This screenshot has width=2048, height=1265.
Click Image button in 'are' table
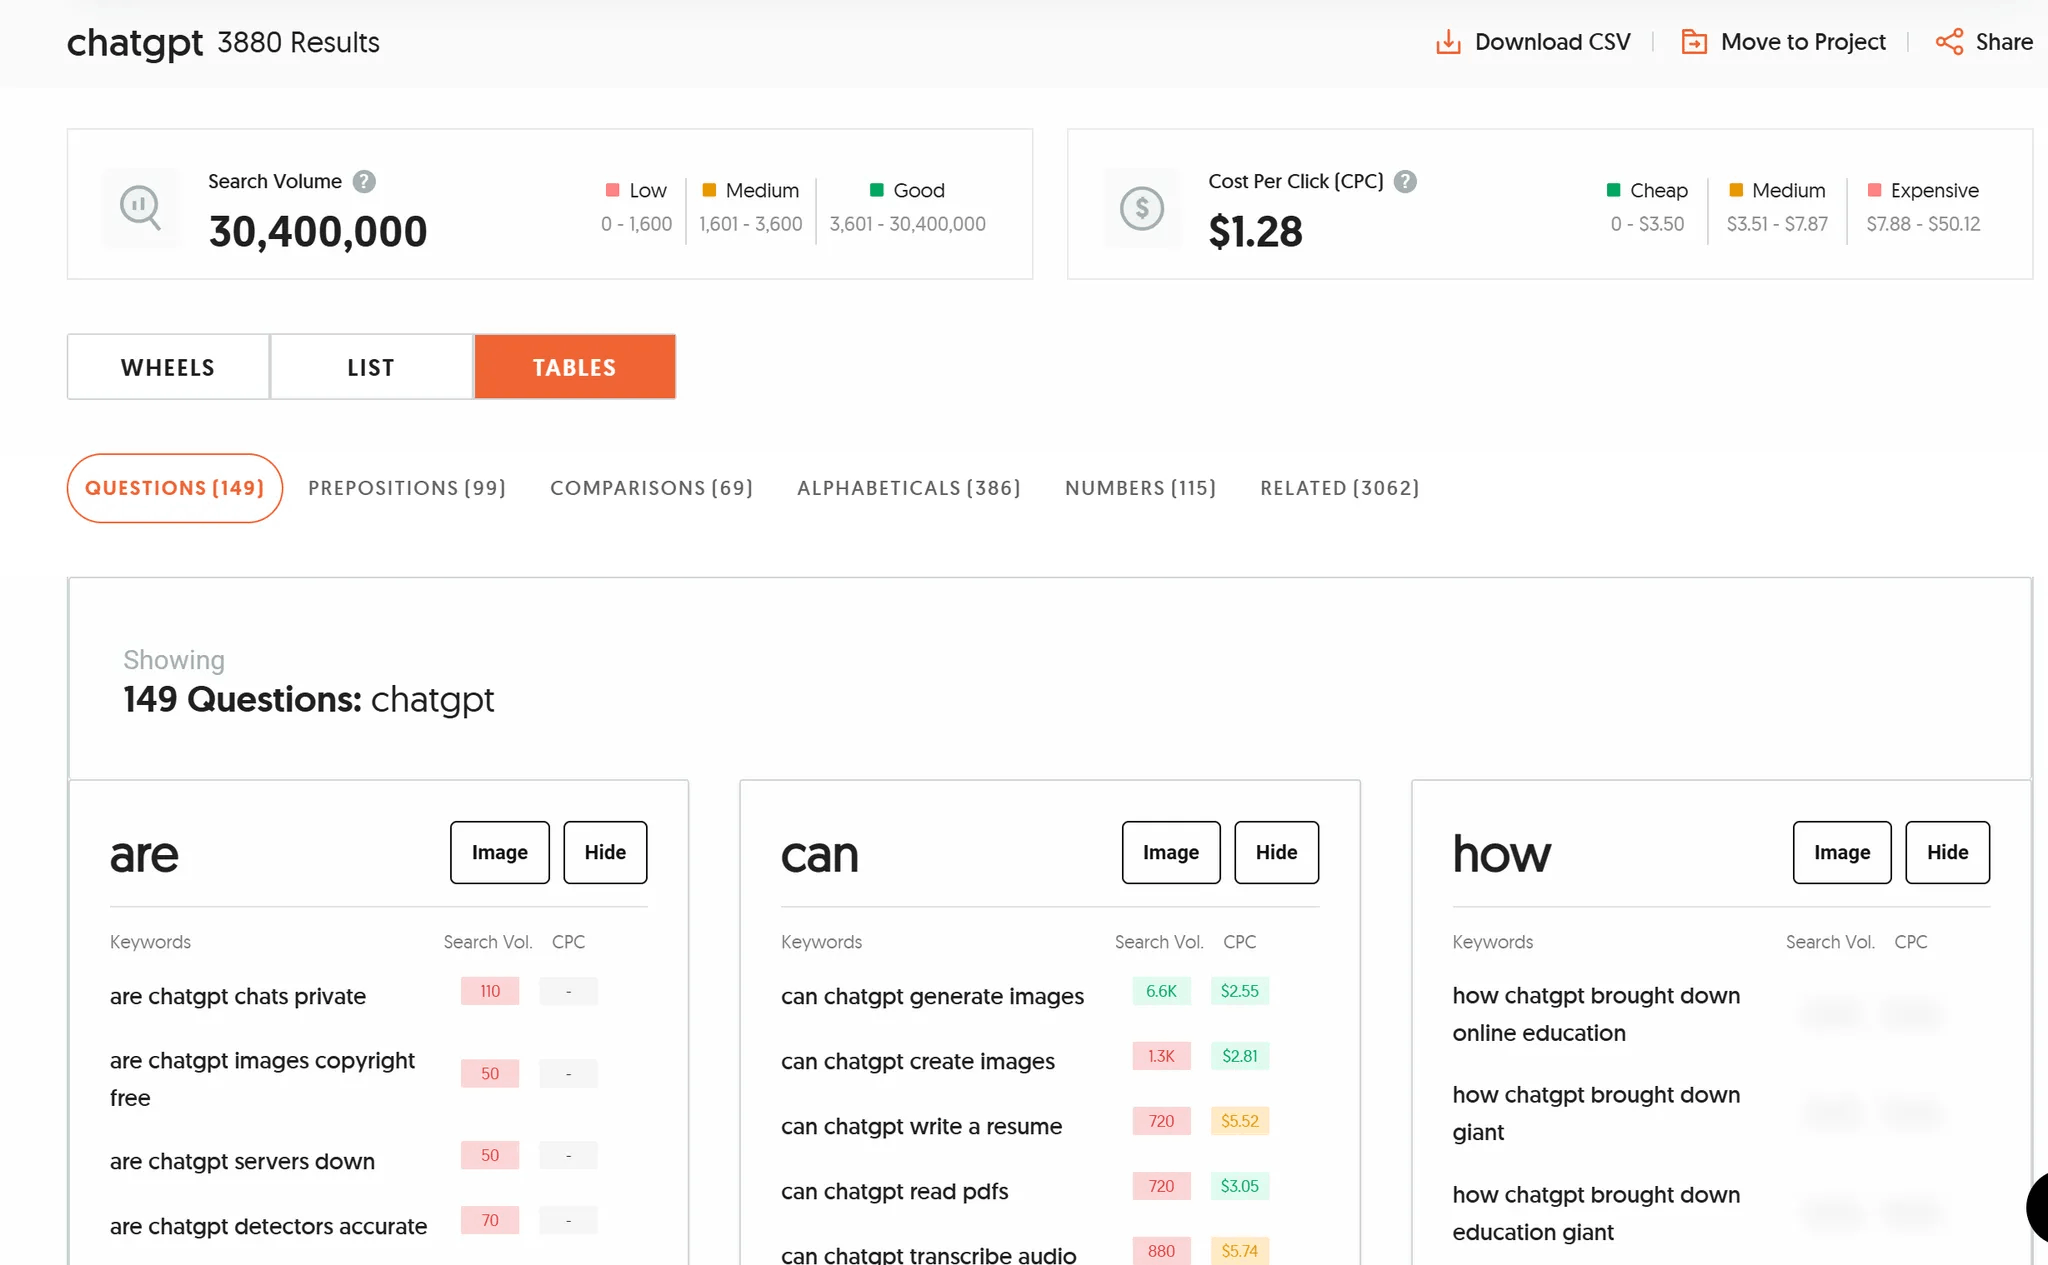500,852
